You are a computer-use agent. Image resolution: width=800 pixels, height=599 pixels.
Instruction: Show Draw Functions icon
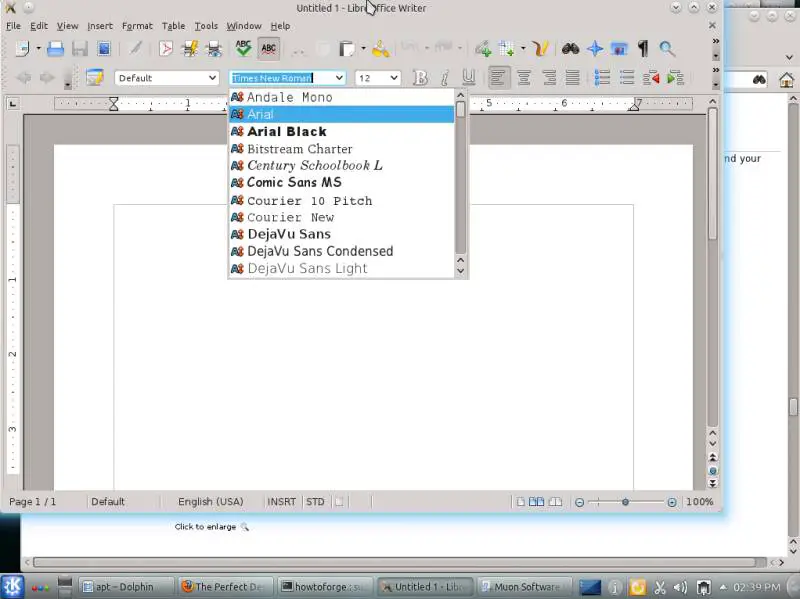(x=541, y=49)
